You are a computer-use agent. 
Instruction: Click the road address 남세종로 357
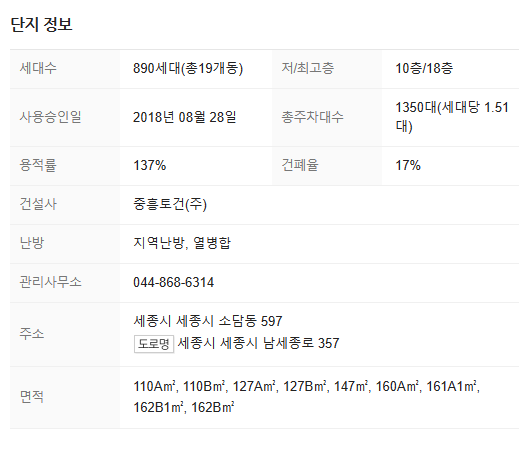tap(258, 343)
